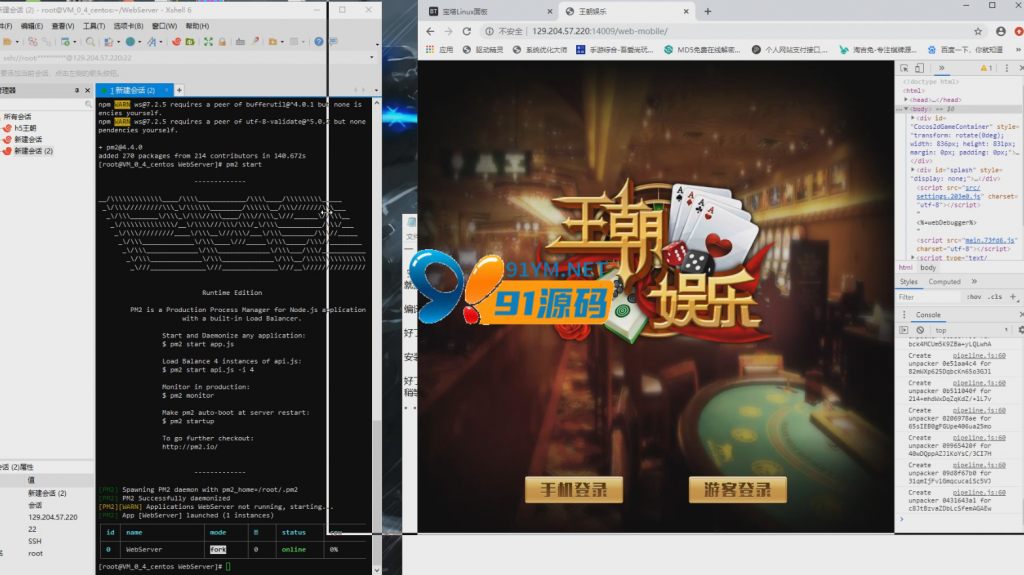
Task: Click the chat bubble icon in Xshell toolbar
Action: (333, 42)
